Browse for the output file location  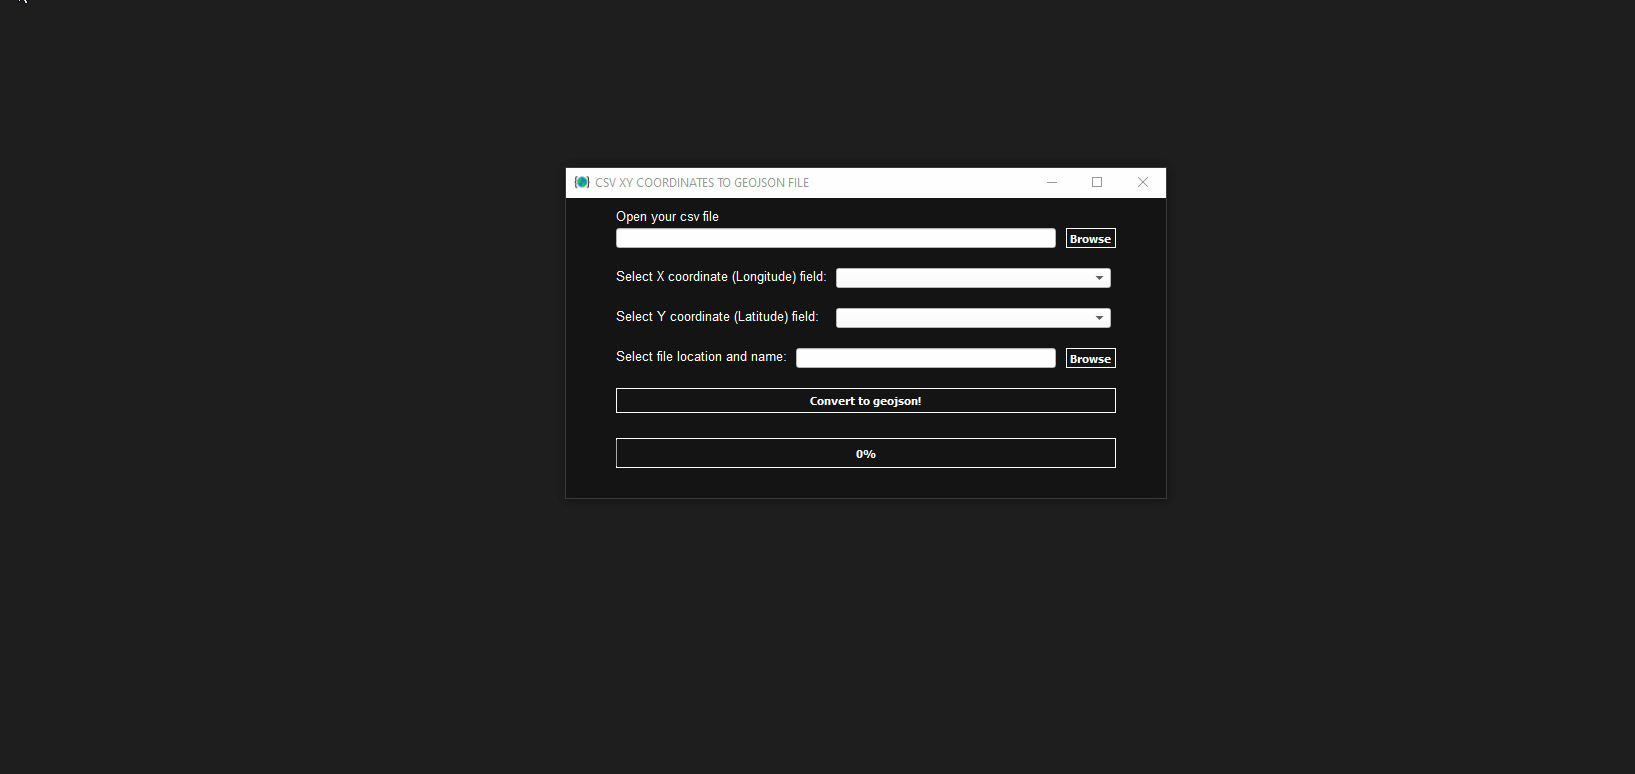1090,359
